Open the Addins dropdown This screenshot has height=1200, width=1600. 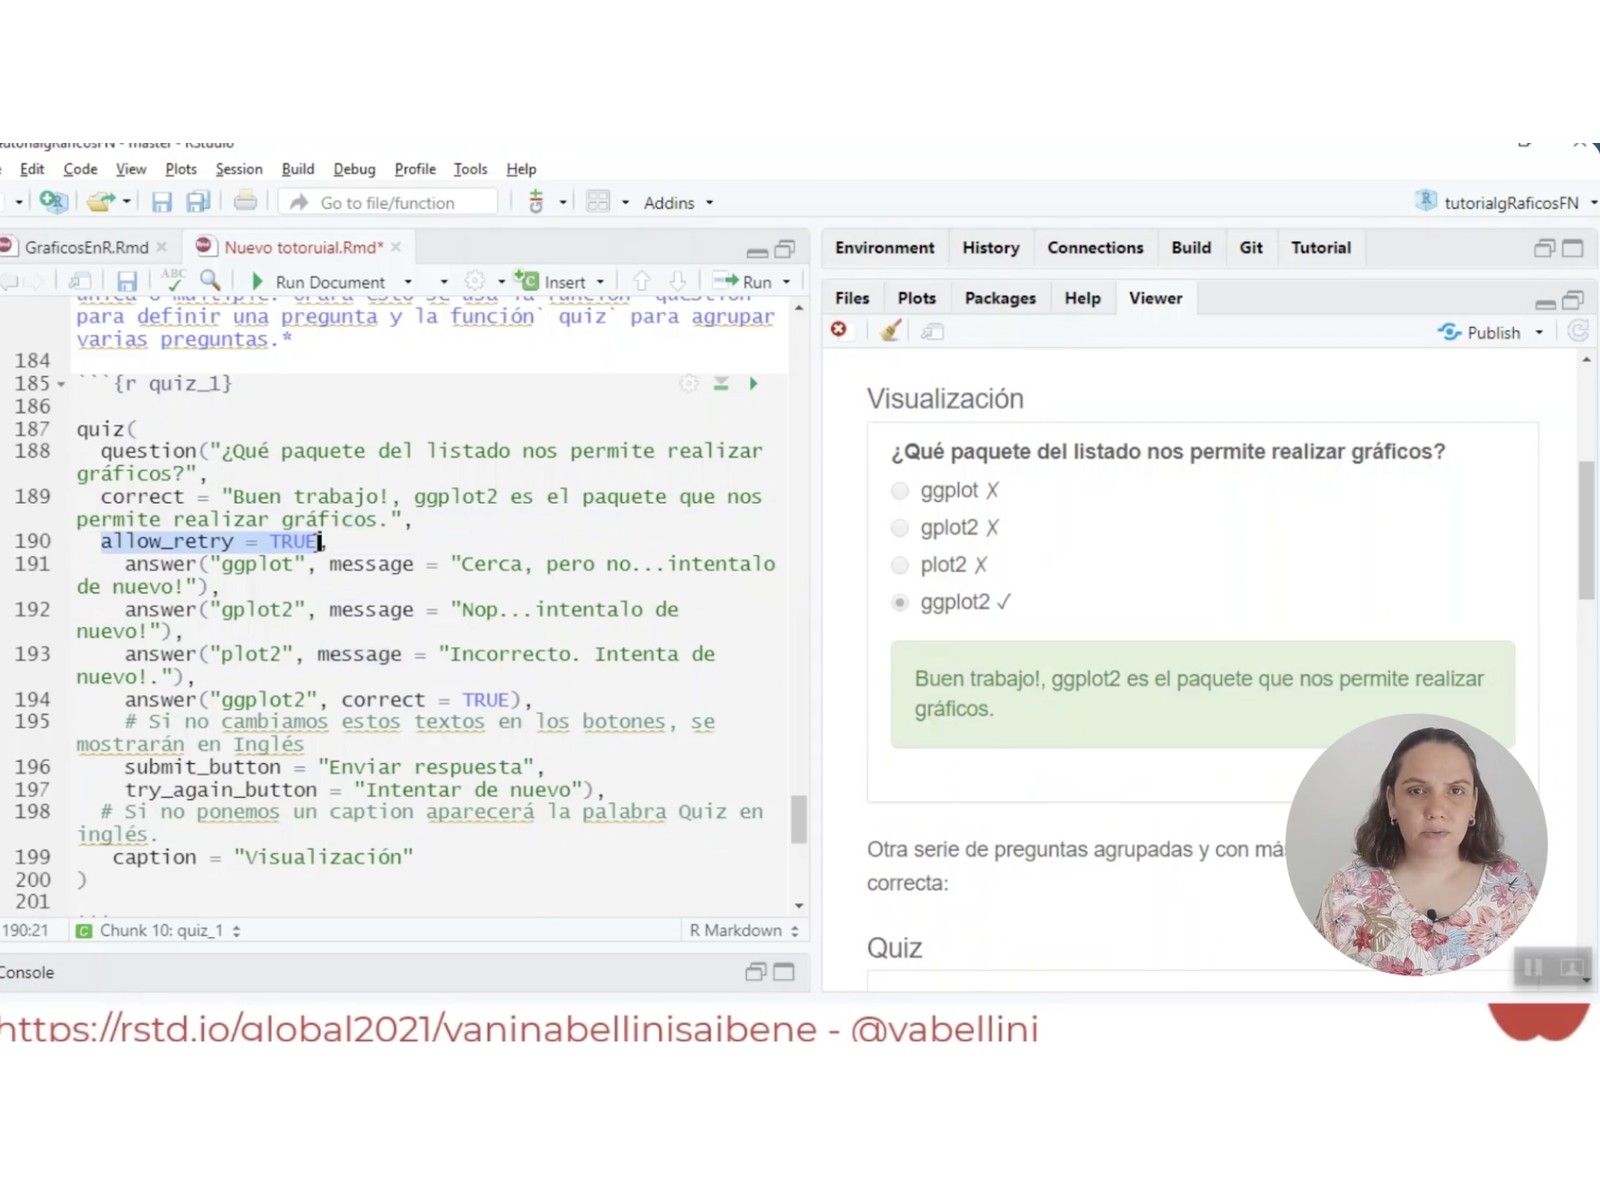click(x=679, y=203)
